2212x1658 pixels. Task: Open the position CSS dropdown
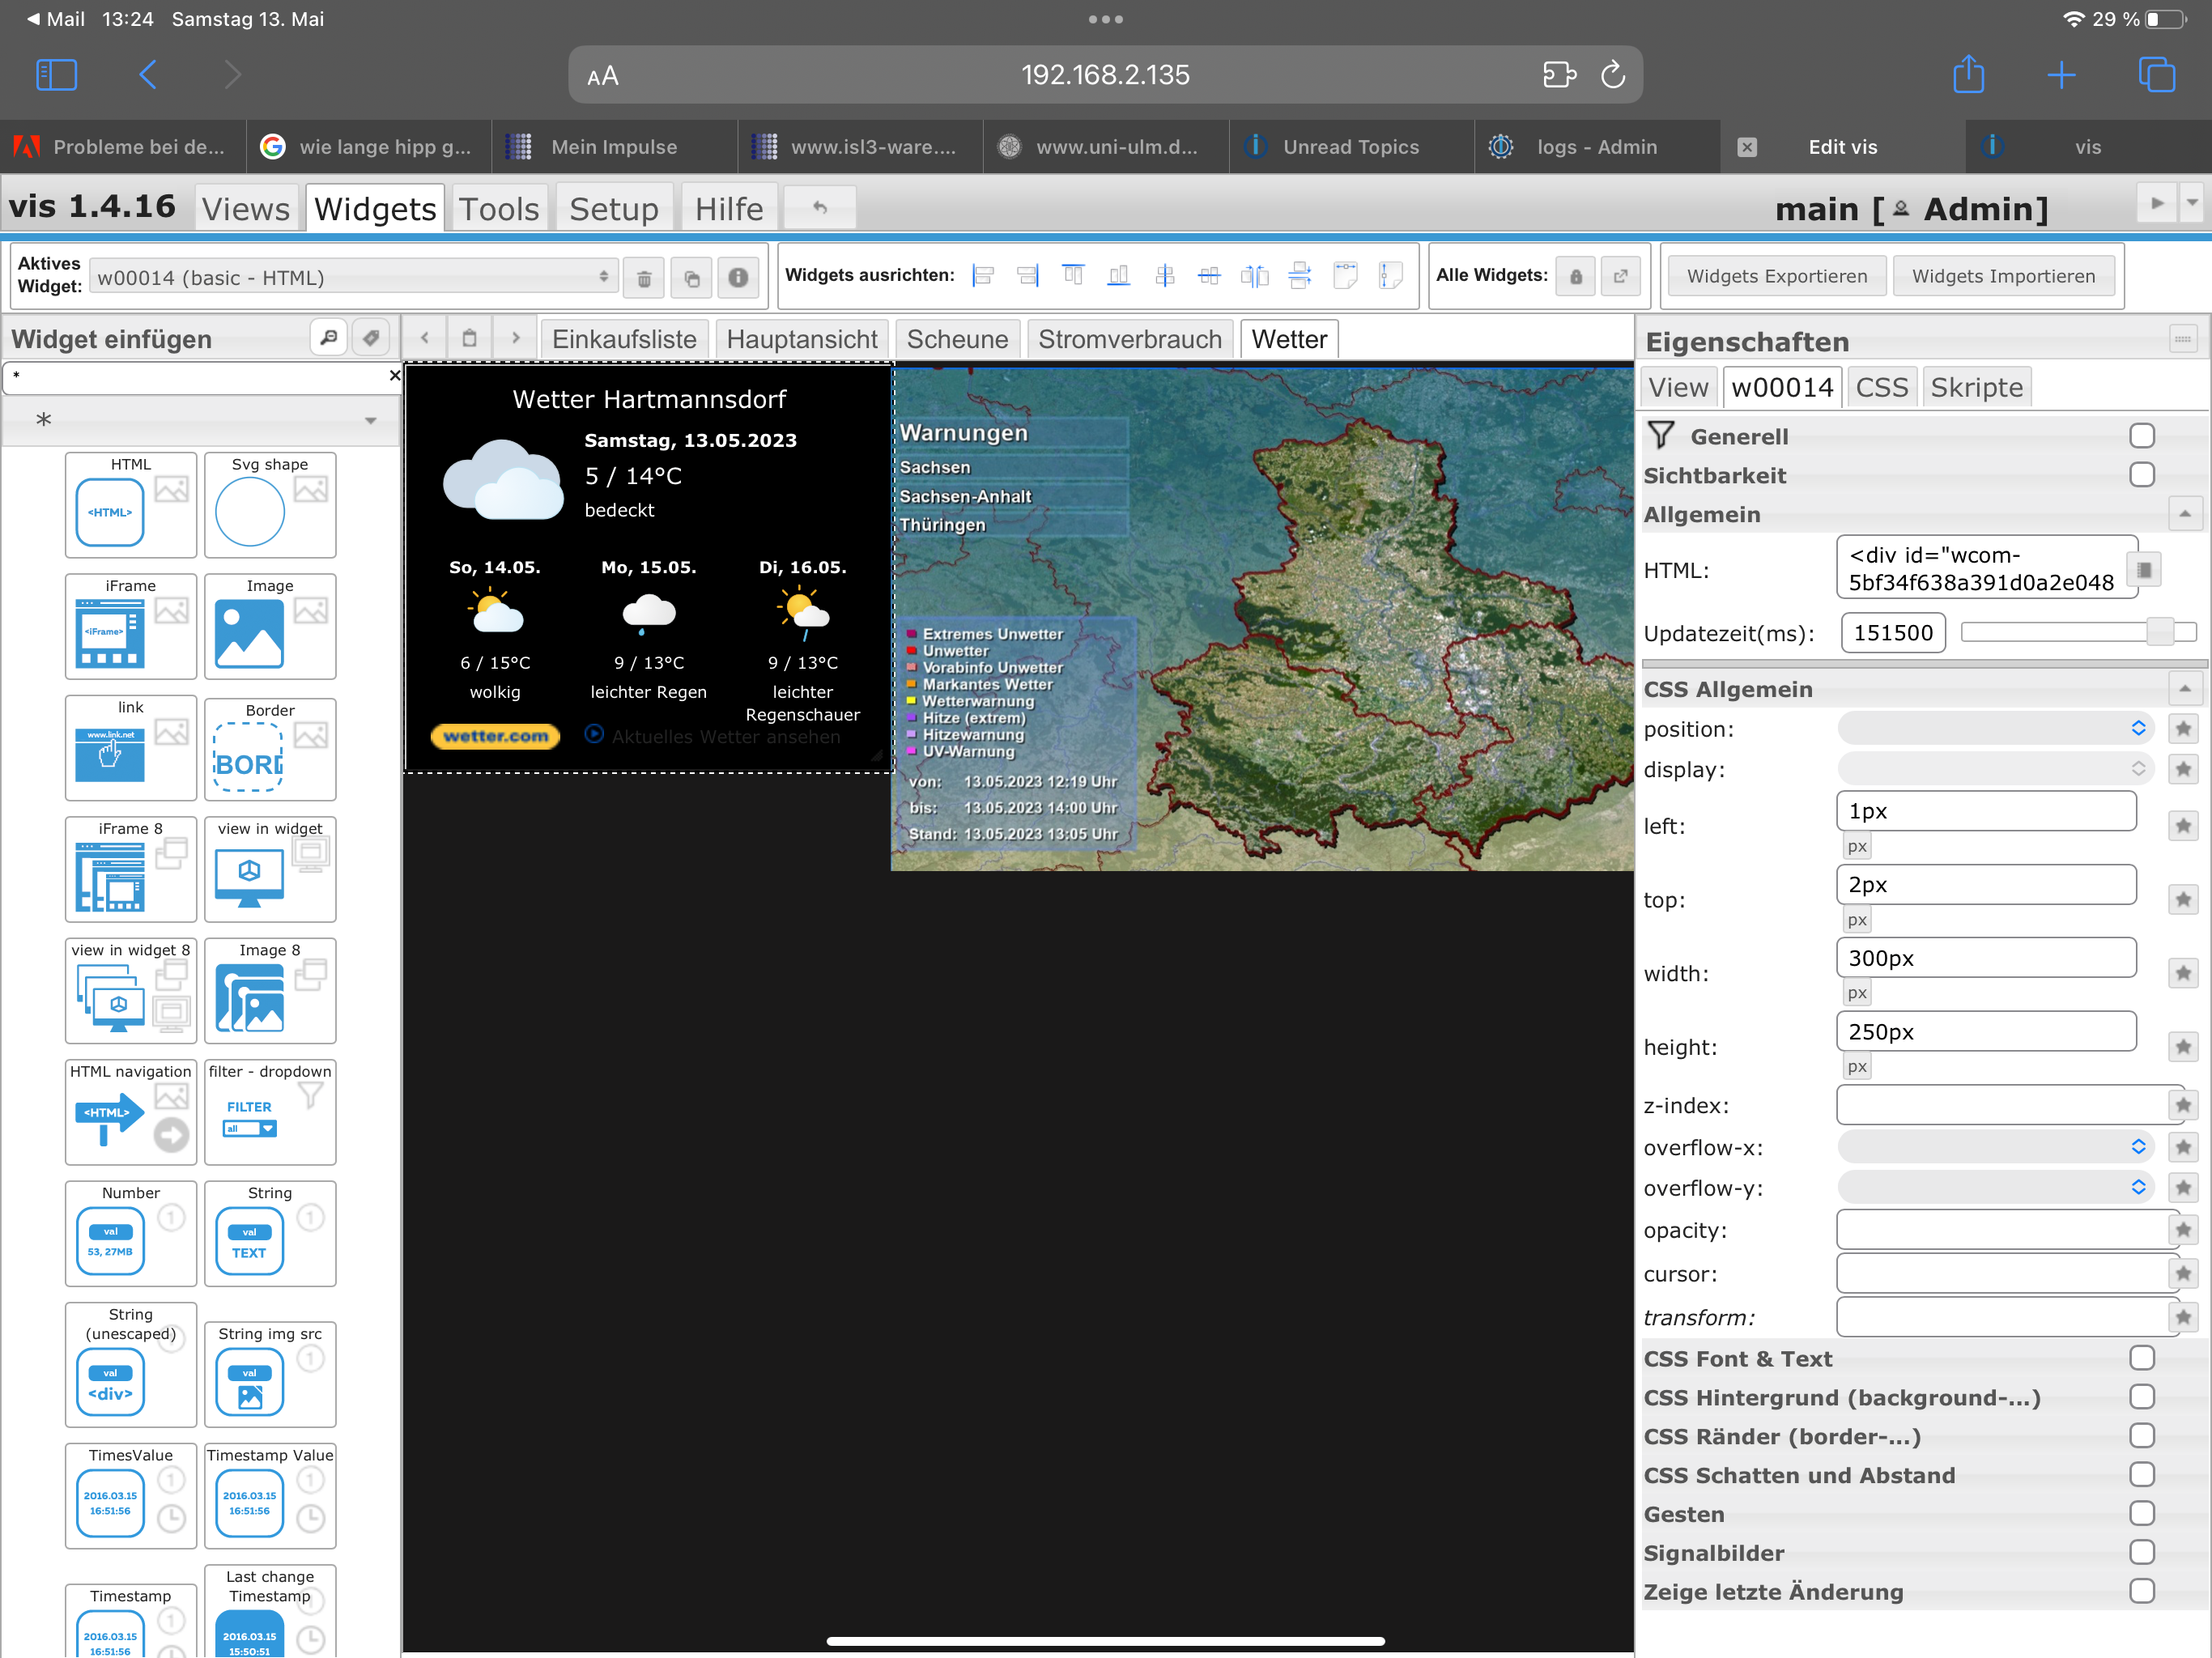(x=1996, y=728)
